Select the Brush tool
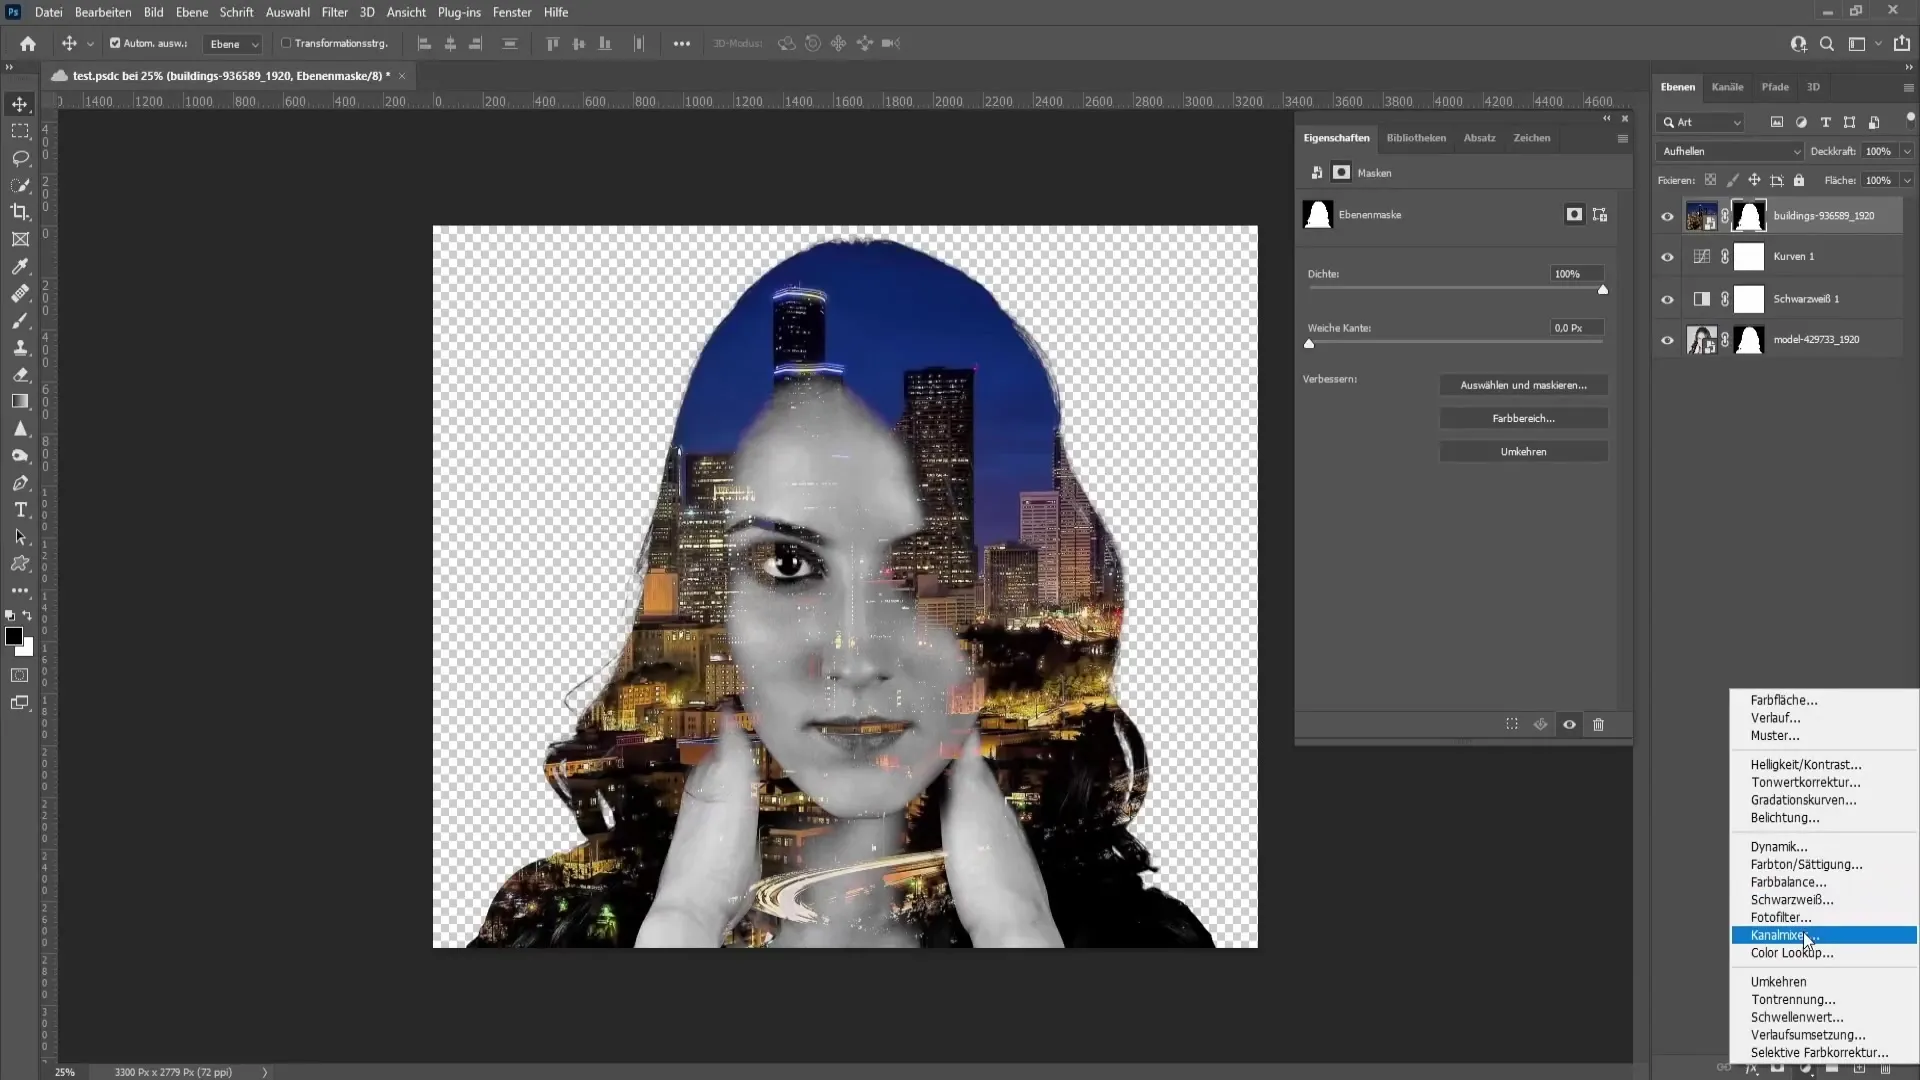1920x1080 pixels. [20, 320]
